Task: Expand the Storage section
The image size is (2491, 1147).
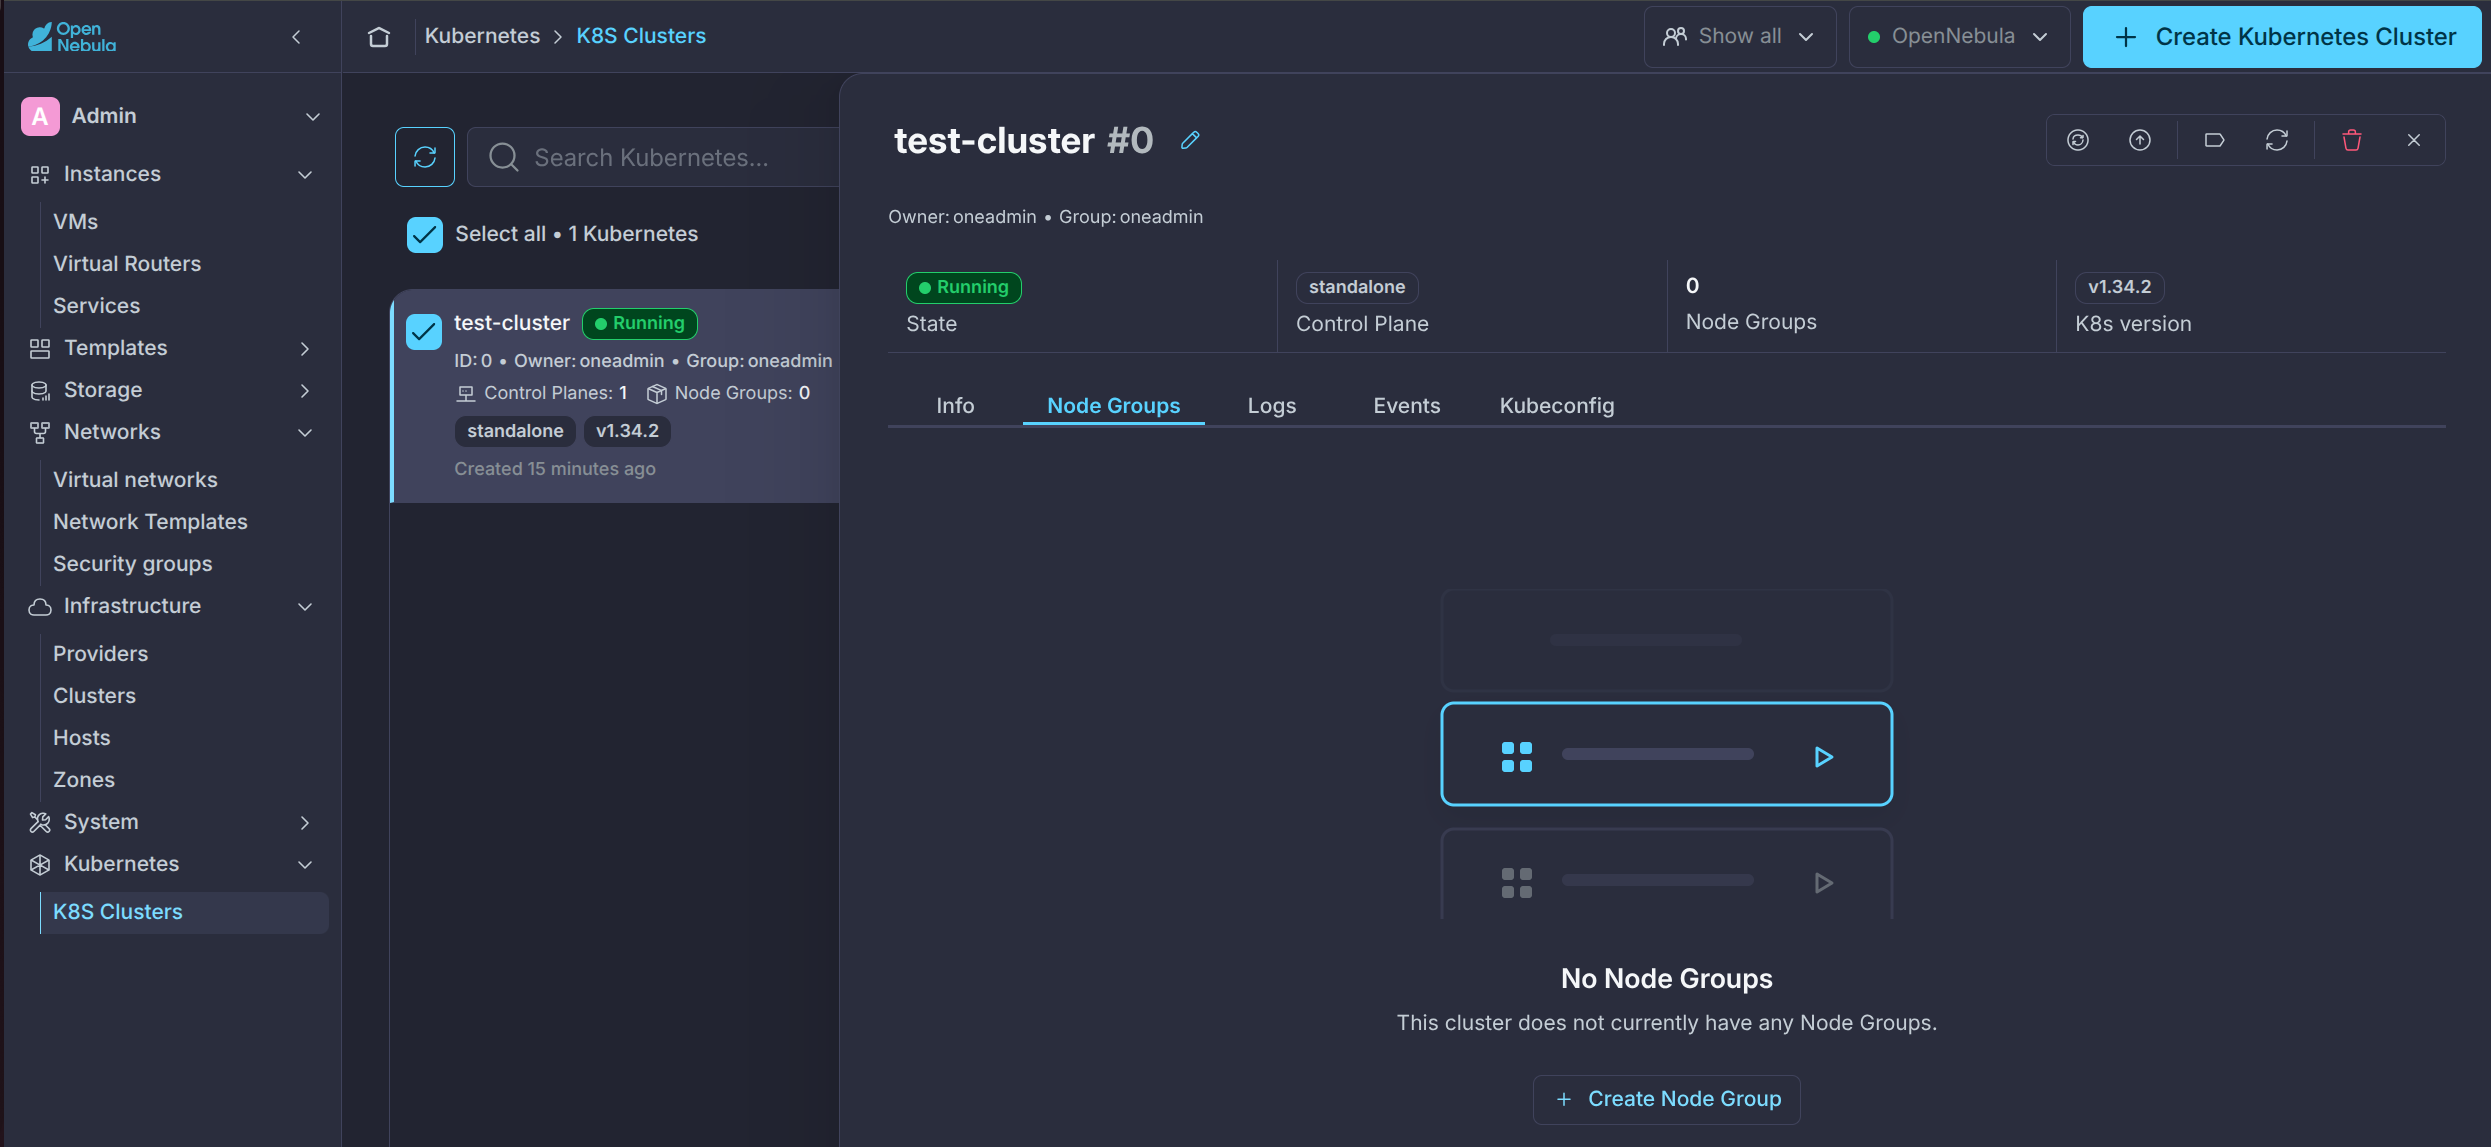Action: pyautogui.click(x=305, y=390)
